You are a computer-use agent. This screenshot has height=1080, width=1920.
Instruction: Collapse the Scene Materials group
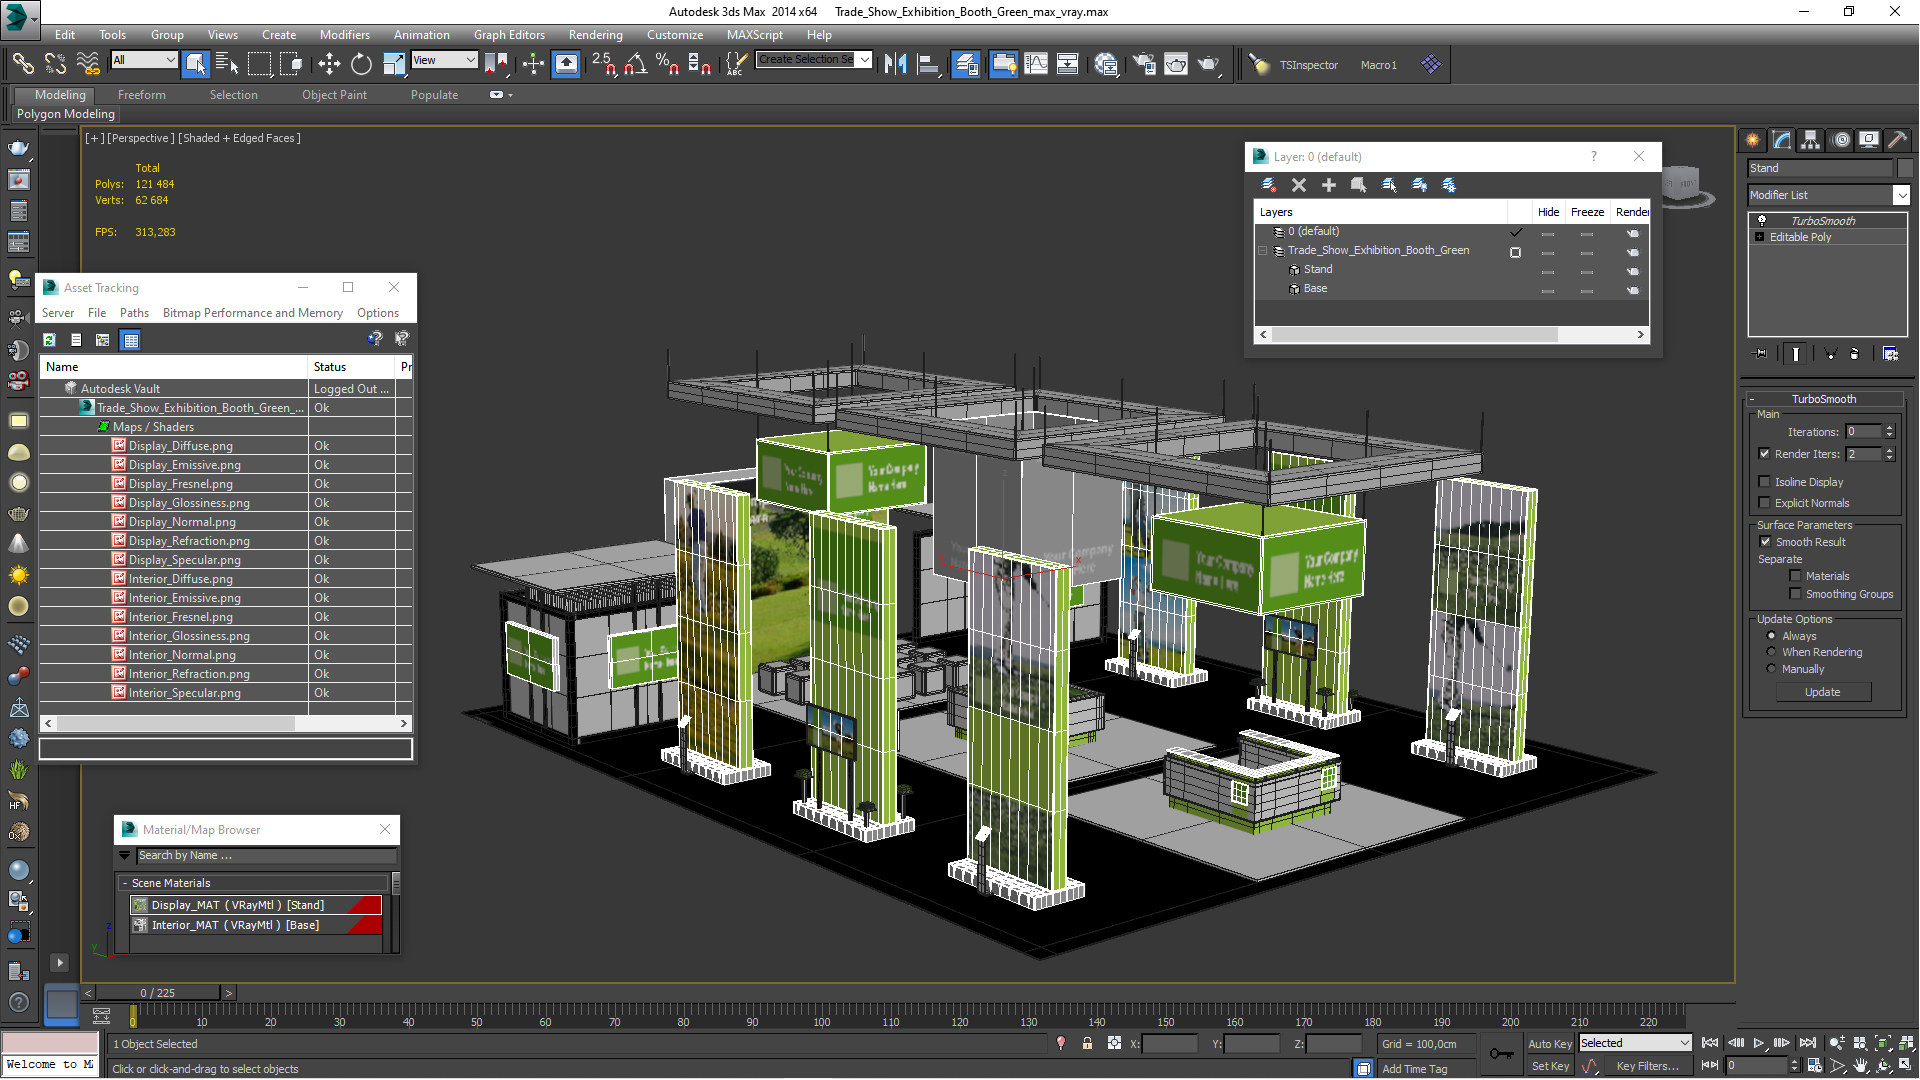pyautogui.click(x=125, y=883)
